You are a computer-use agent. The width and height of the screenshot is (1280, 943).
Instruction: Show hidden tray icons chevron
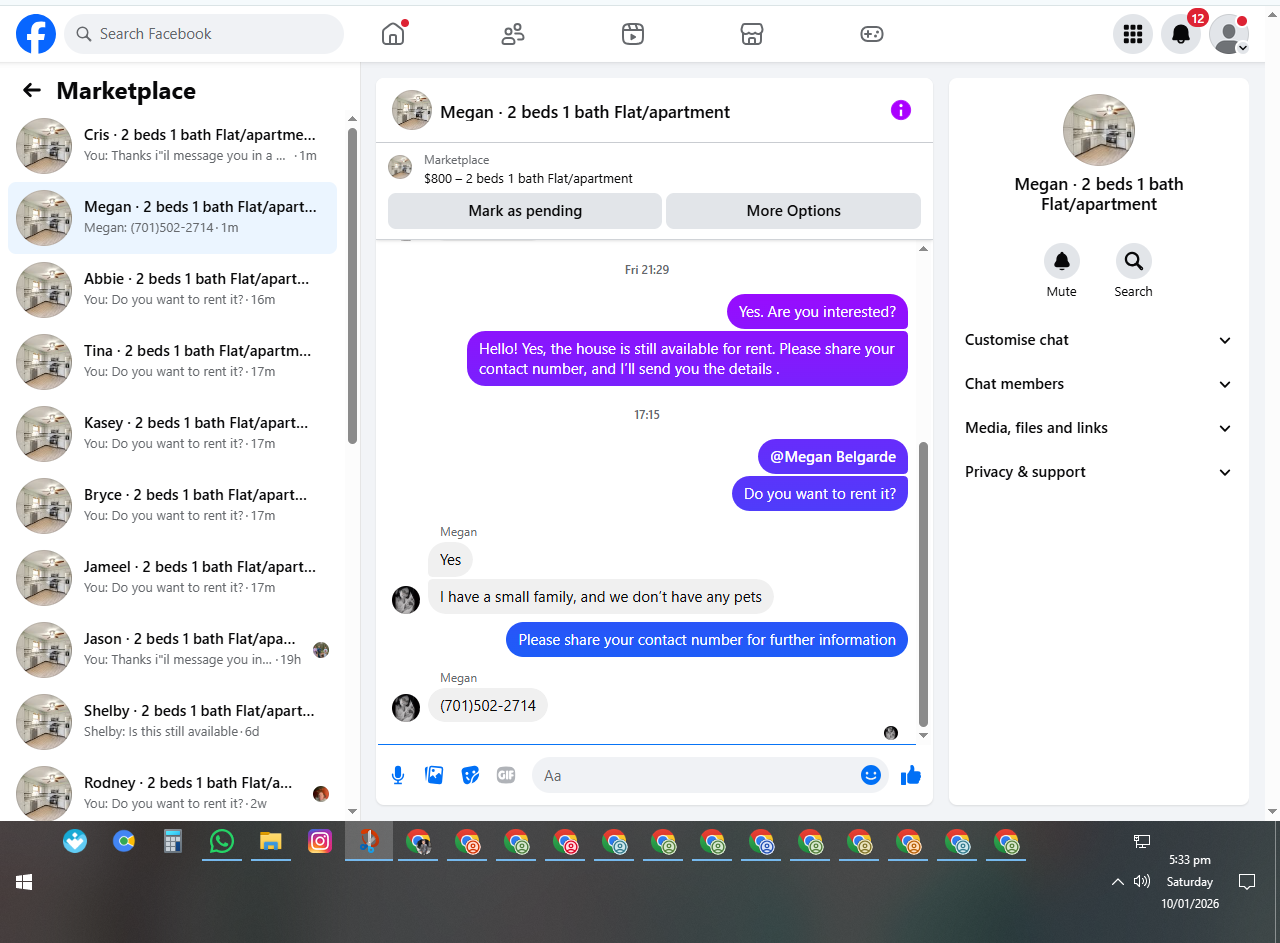1118,882
